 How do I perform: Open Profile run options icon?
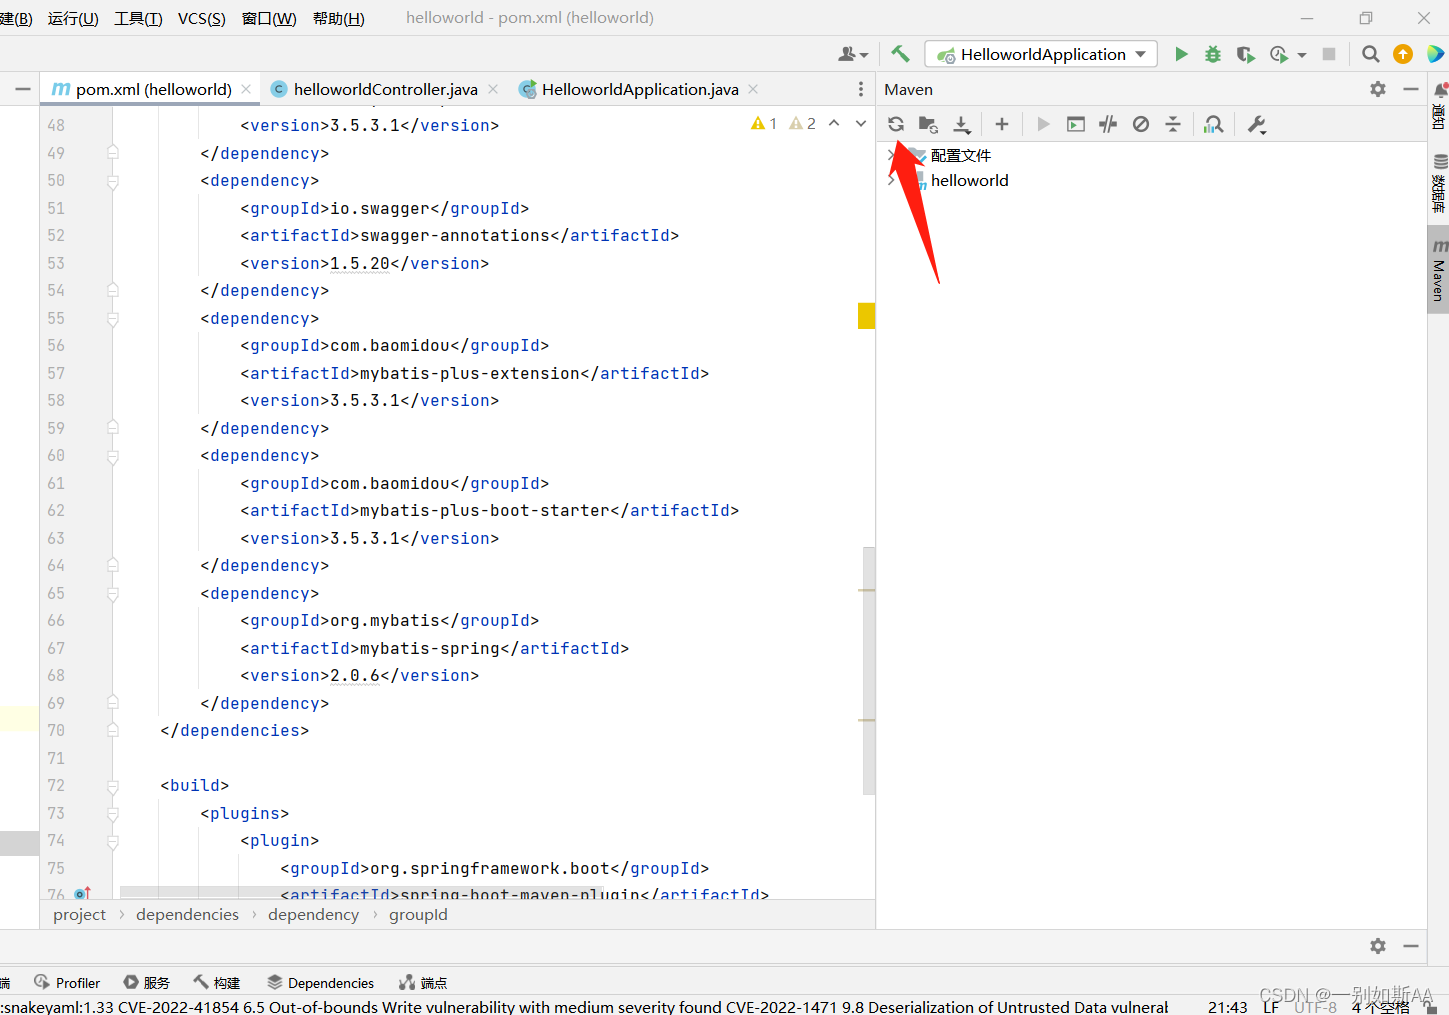coord(1279,54)
